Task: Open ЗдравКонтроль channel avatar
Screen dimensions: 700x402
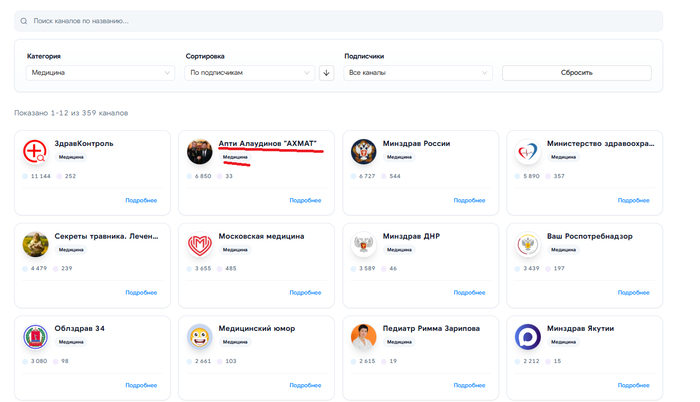Action: tap(35, 151)
